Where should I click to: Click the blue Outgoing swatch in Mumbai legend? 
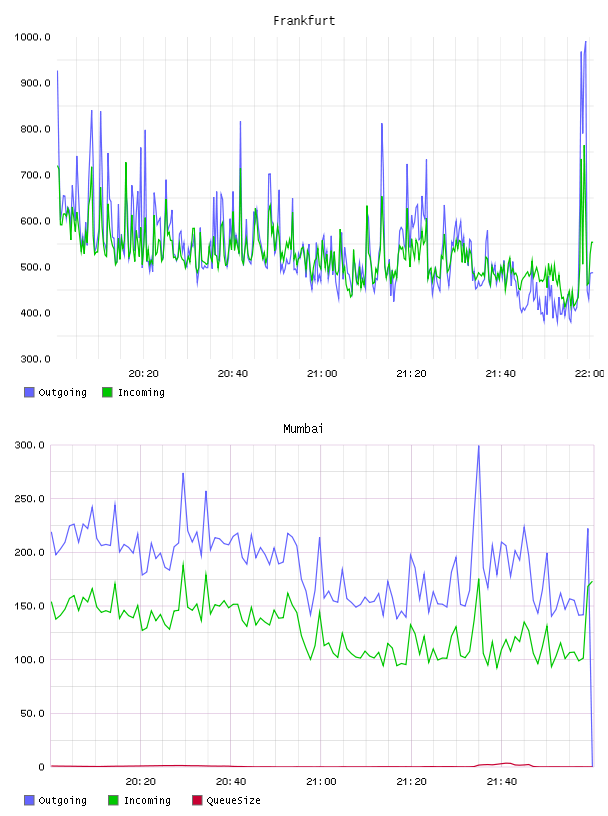coord(29,800)
